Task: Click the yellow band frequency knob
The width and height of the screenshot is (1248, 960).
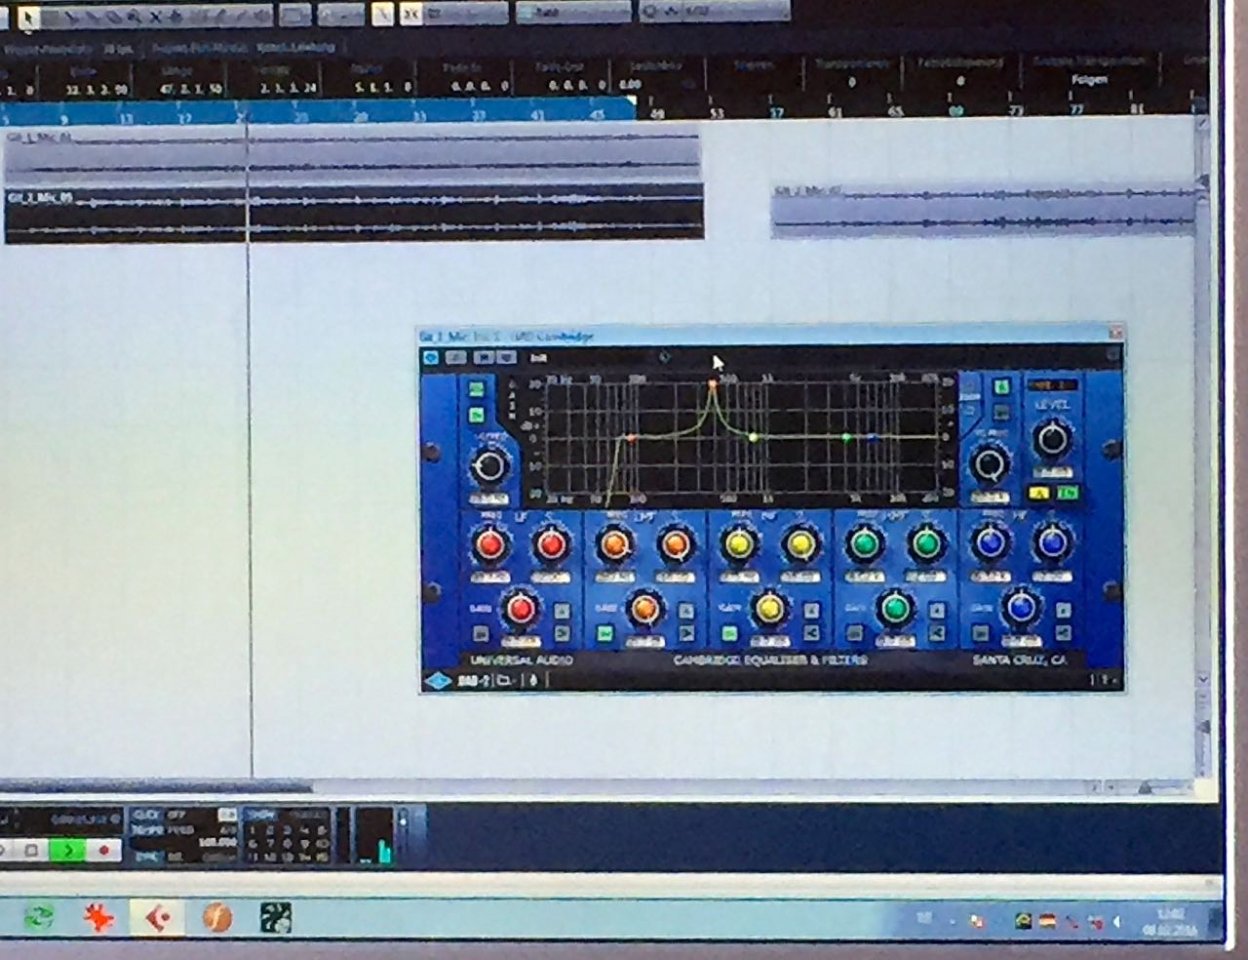Action: point(739,543)
